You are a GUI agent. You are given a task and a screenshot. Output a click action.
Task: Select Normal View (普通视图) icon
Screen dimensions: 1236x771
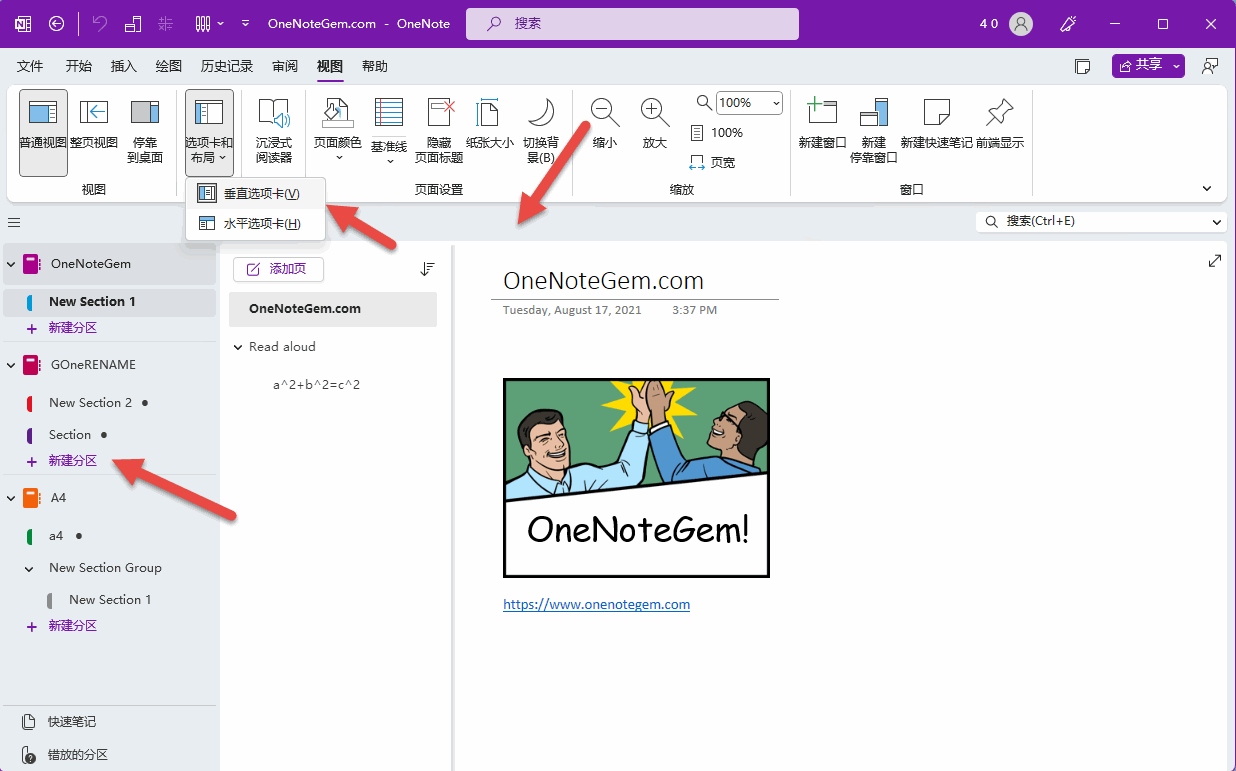[43, 132]
